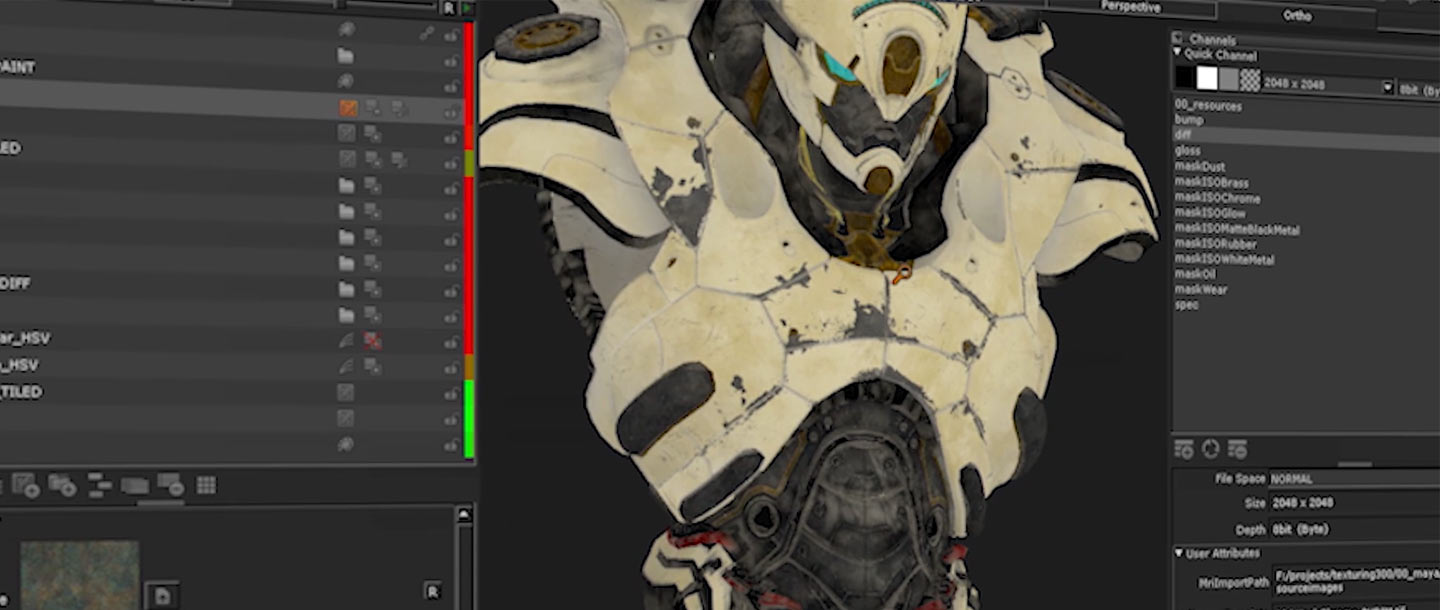Click the mask icon on the _HSV layer

click(x=372, y=366)
